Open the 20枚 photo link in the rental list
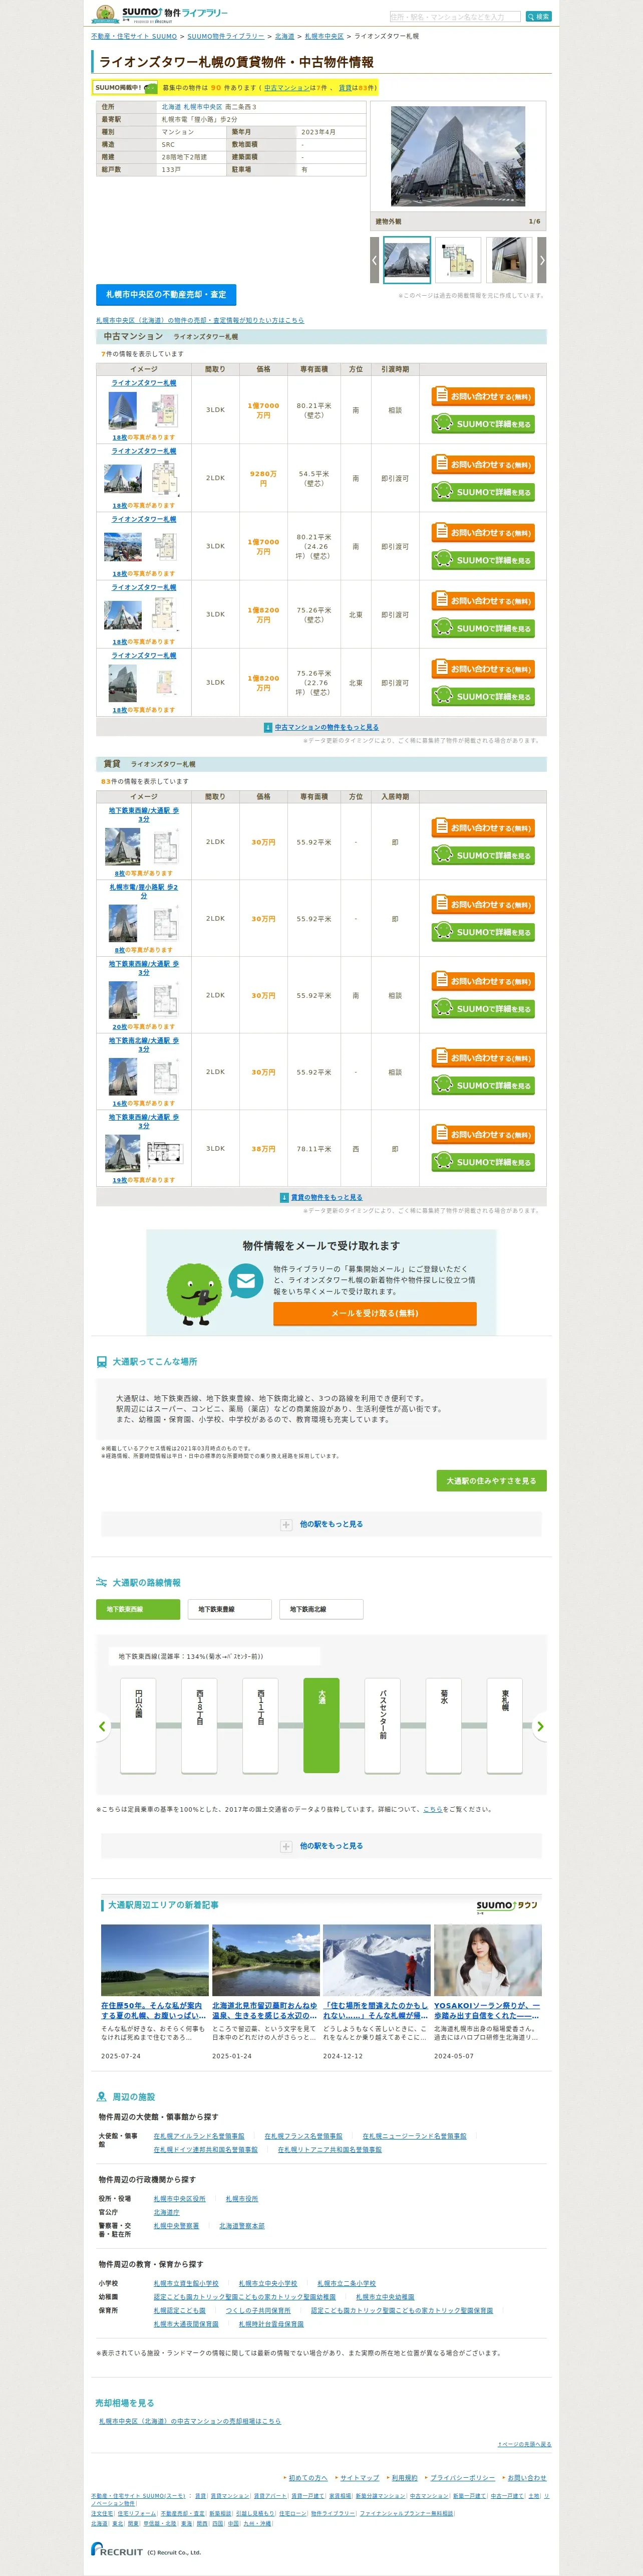This screenshot has height=2576, width=643. (120, 1027)
